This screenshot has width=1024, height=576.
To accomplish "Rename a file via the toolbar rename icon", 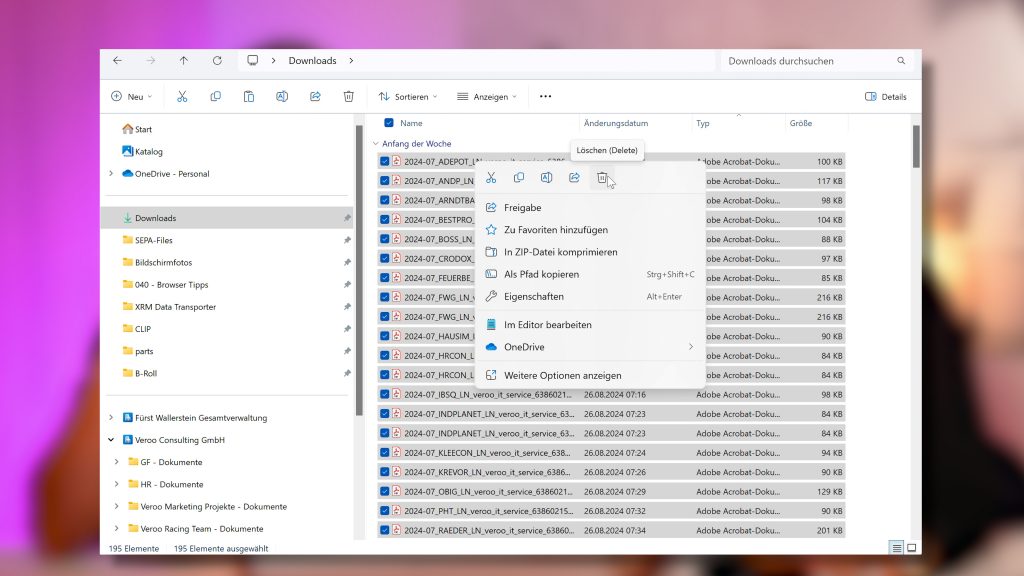I will [x=282, y=96].
